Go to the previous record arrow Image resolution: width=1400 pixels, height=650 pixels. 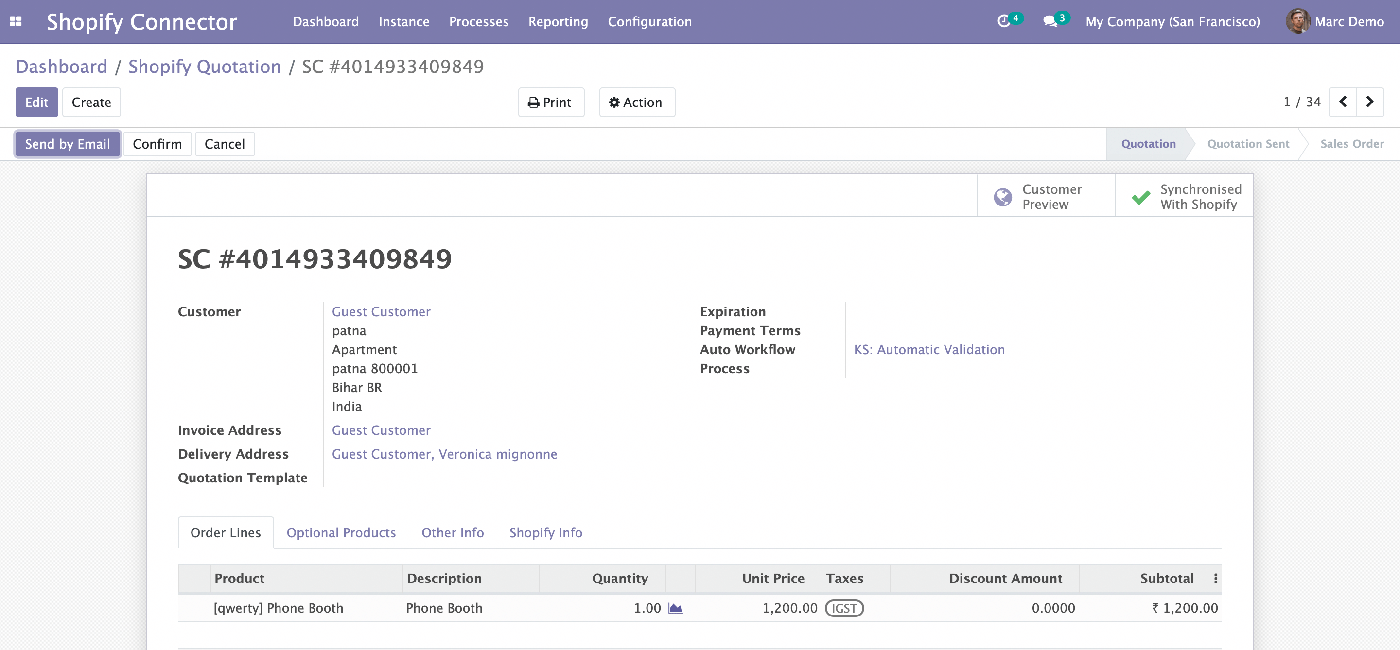(x=1343, y=102)
